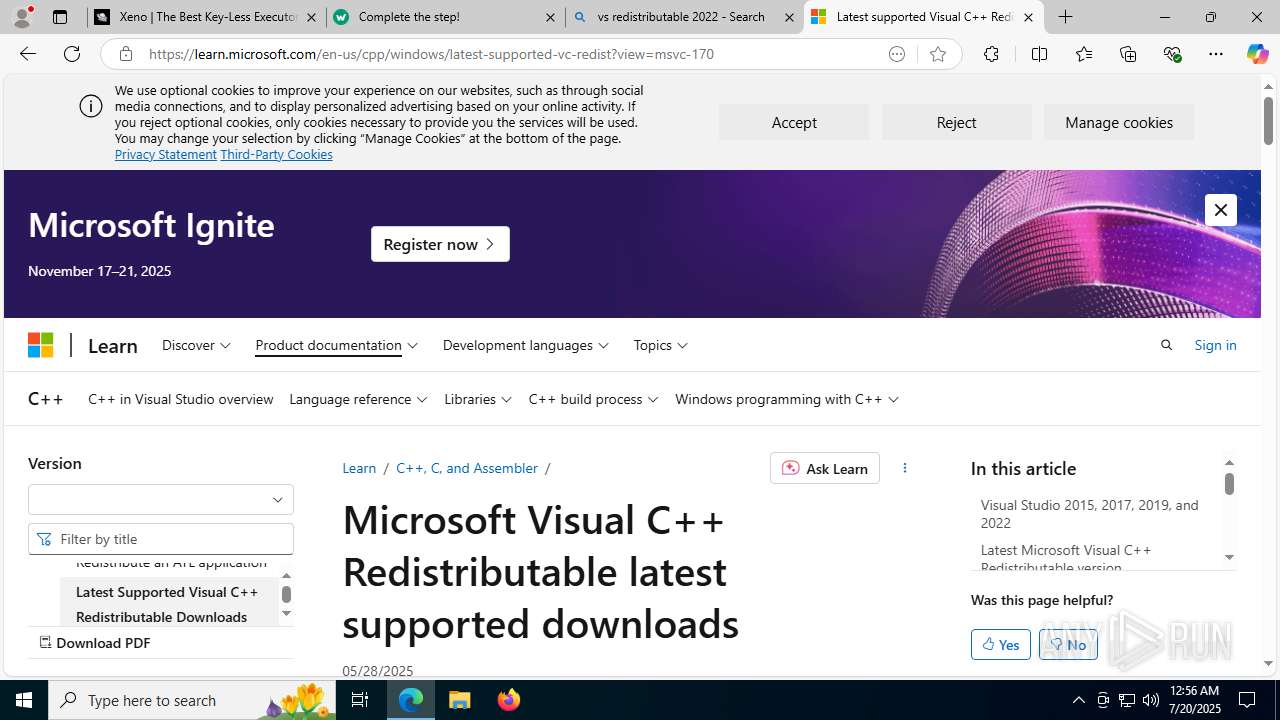1280x720 pixels.
Task: Click the browser Back arrow
Action: [x=27, y=54]
